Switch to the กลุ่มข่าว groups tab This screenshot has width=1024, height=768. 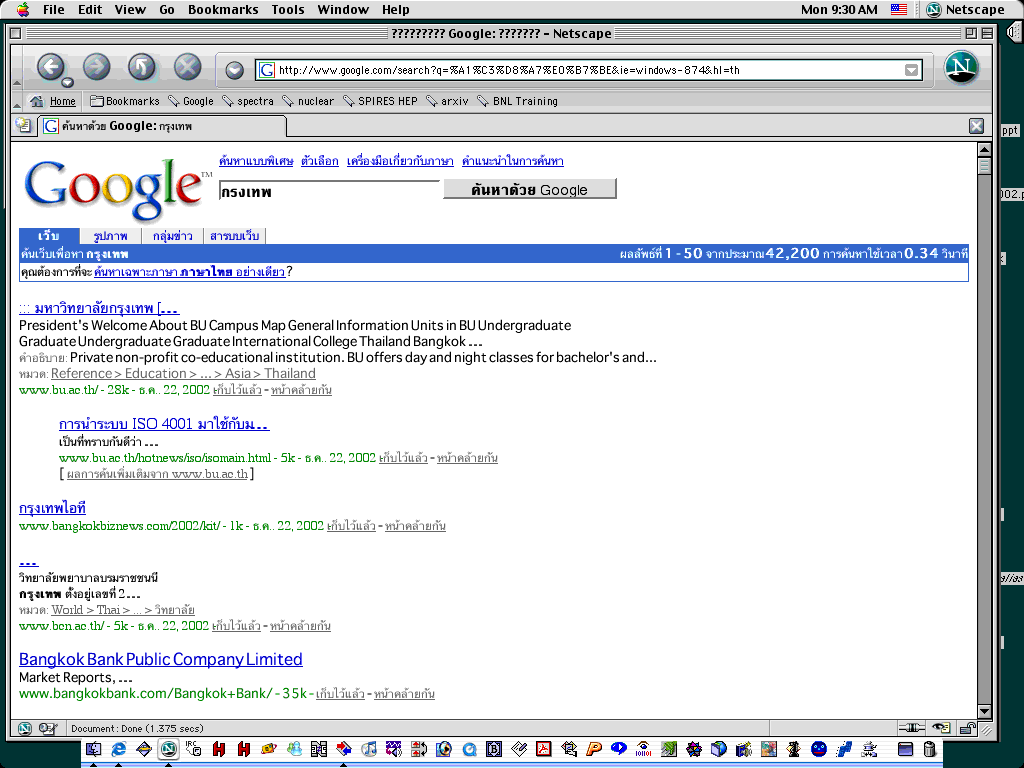(x=172, y=236)
